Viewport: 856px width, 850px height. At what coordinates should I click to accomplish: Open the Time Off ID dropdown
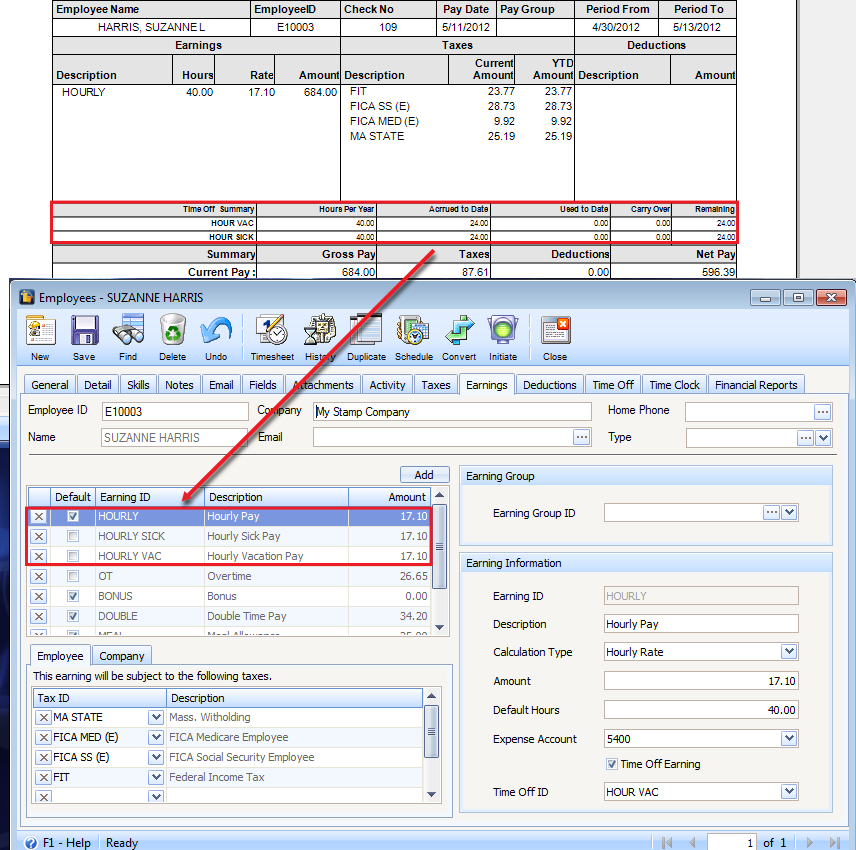point(789,791)
